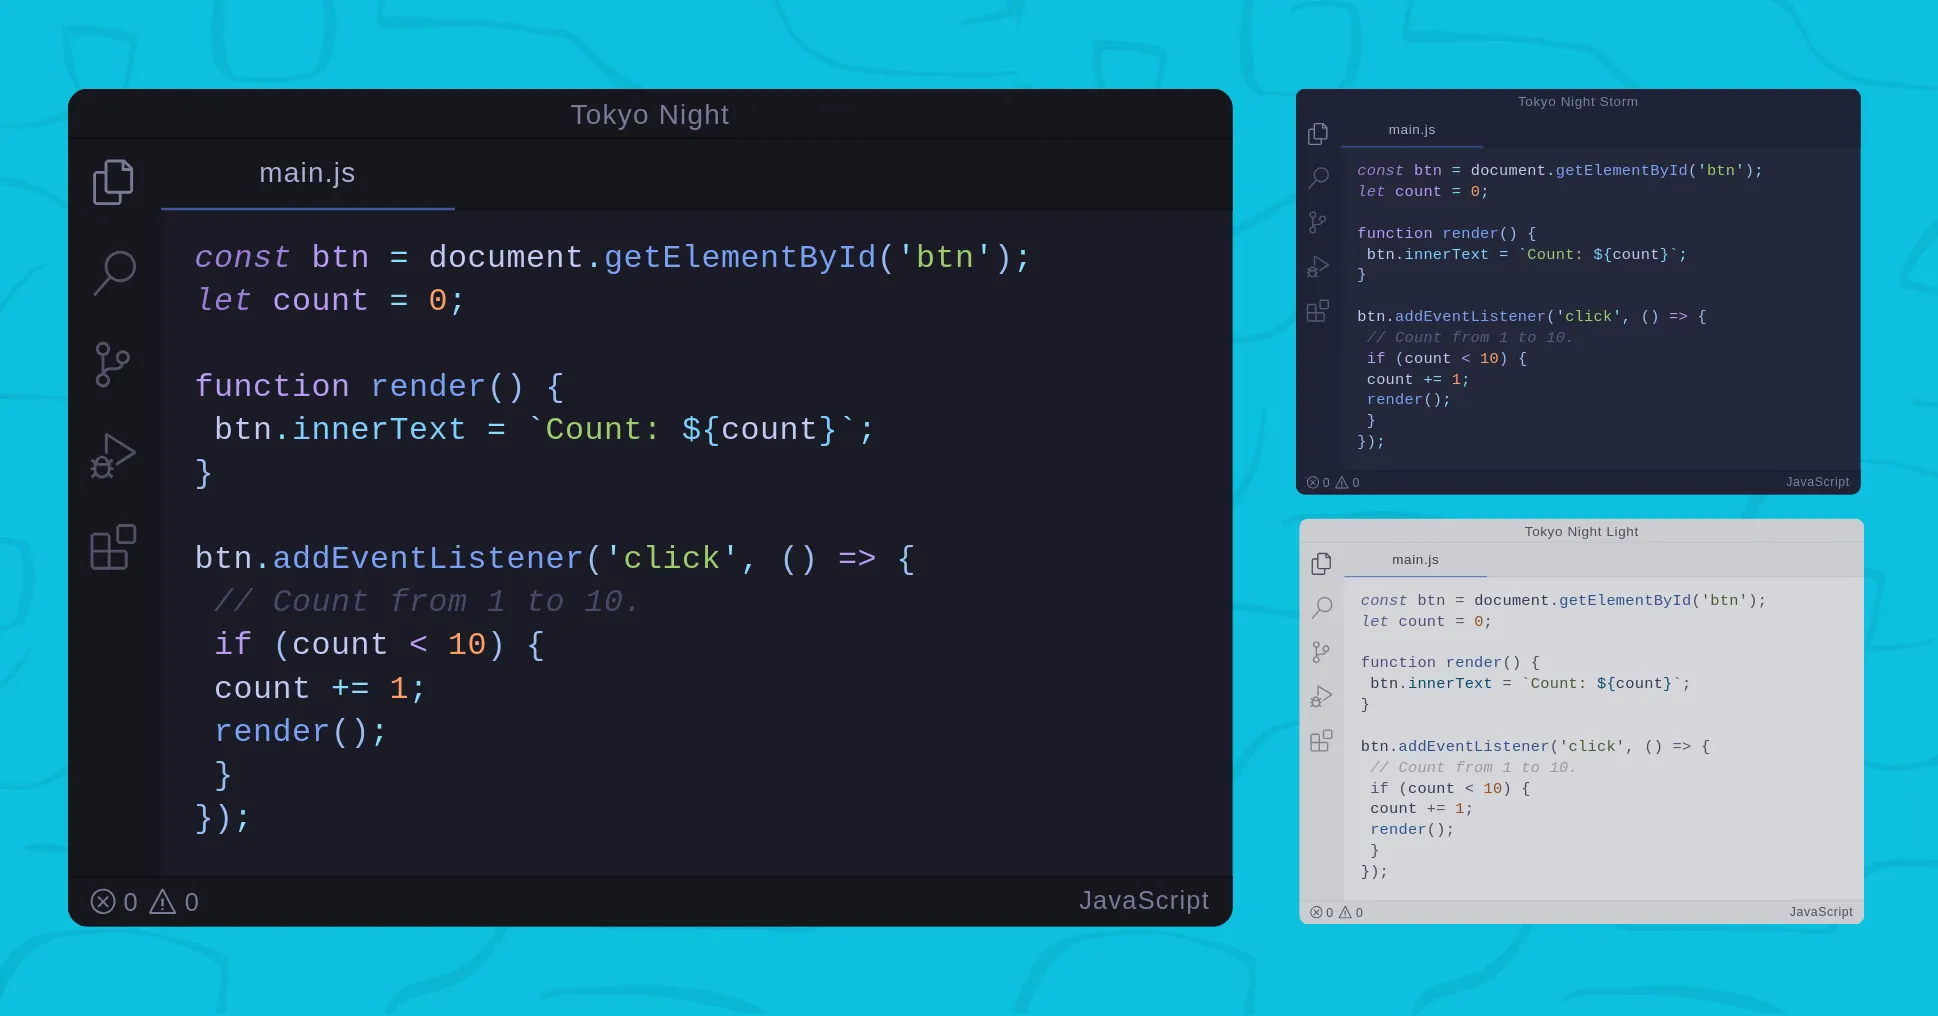
Task: Click 'function render() {' line in Tokyo Night
Action: pos(380,387)
